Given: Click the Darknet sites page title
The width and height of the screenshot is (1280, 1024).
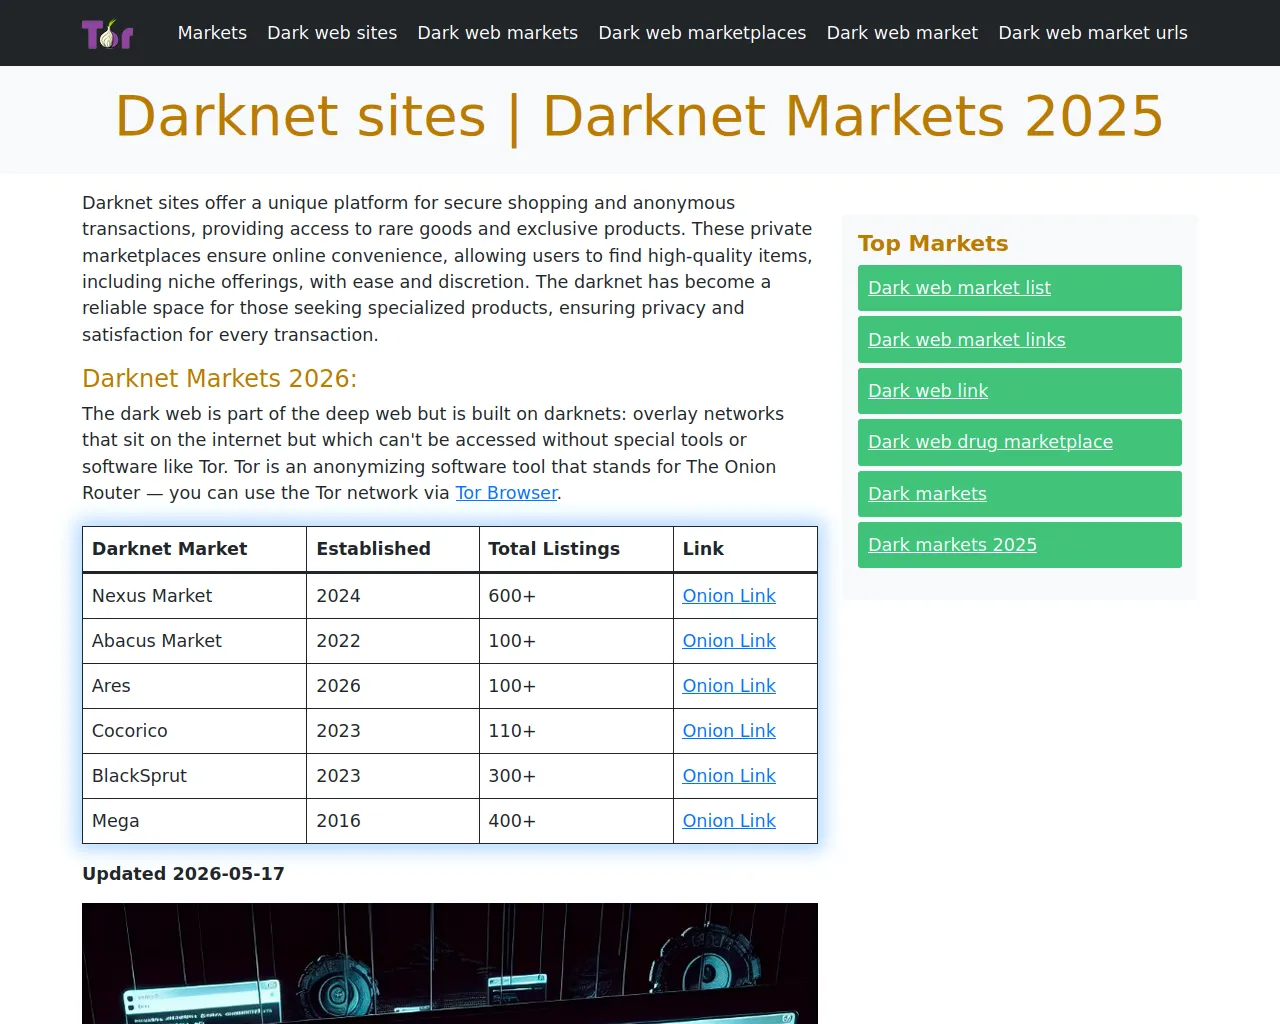Looking at the screenshot, I should (640, 116).
